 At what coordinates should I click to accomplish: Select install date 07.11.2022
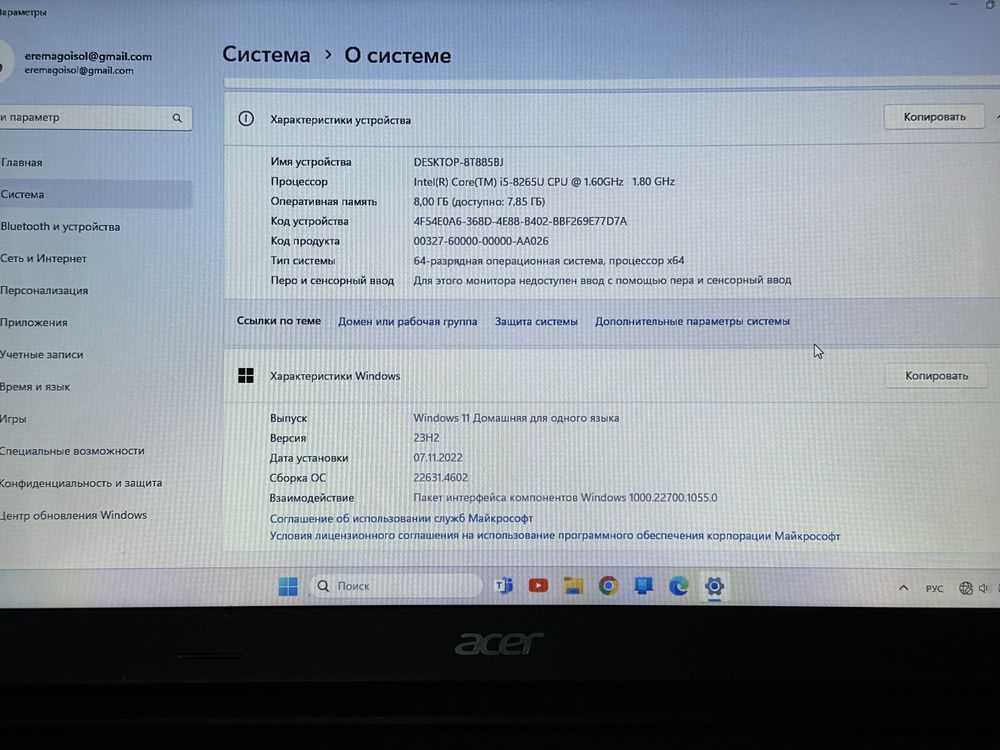tap(438, 458)
